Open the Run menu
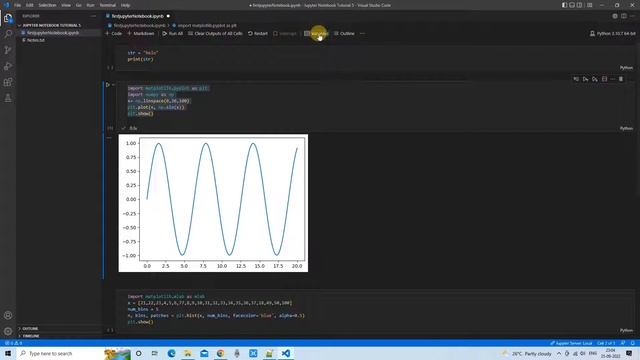Image resolution: width=640 pixels, height=360 pixels. pyautogui.click(x=91, y=5)
